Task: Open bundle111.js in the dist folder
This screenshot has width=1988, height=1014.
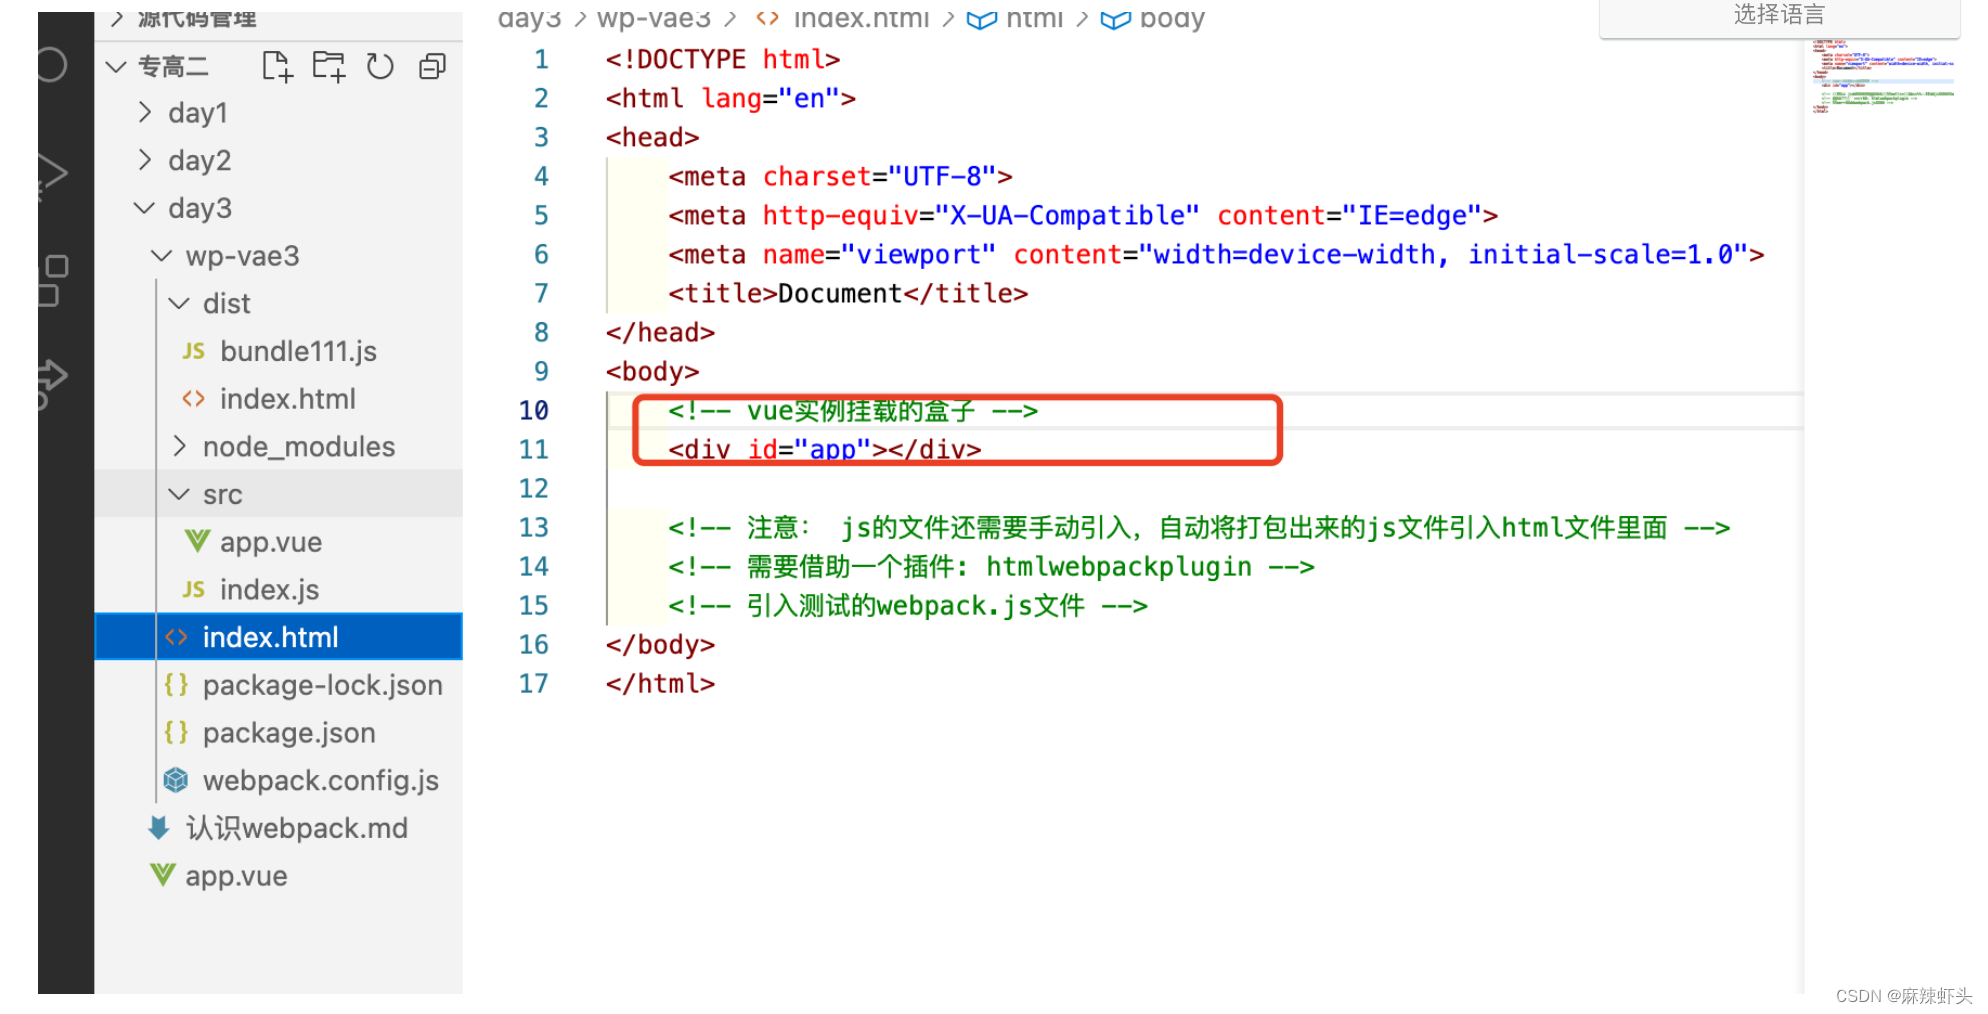Action: tap(298, 351)
